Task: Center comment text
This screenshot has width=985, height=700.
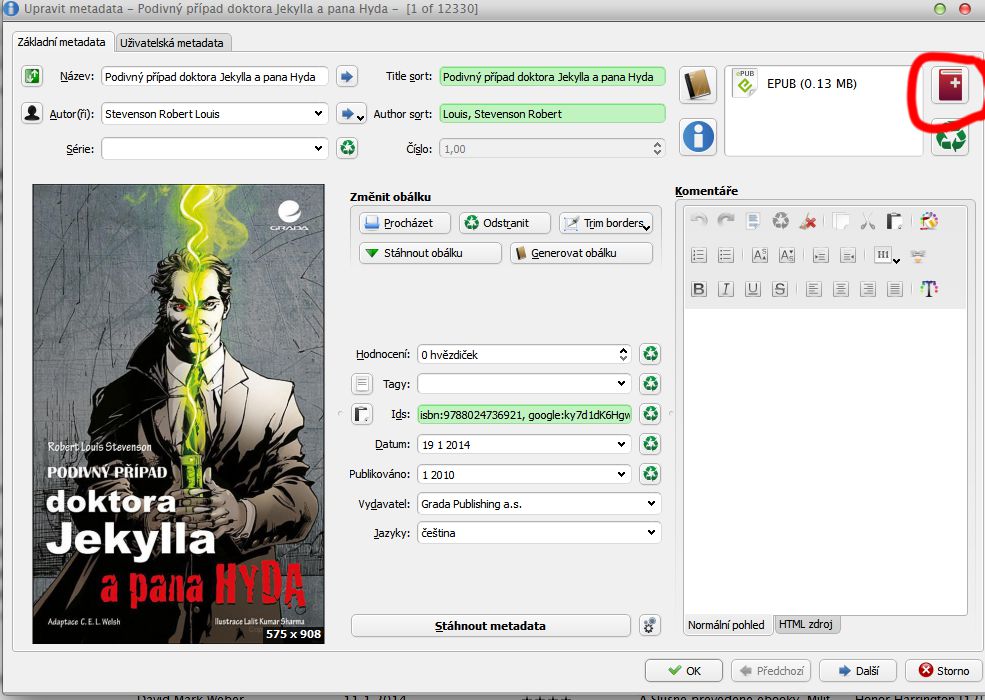Action: point(841,288)
